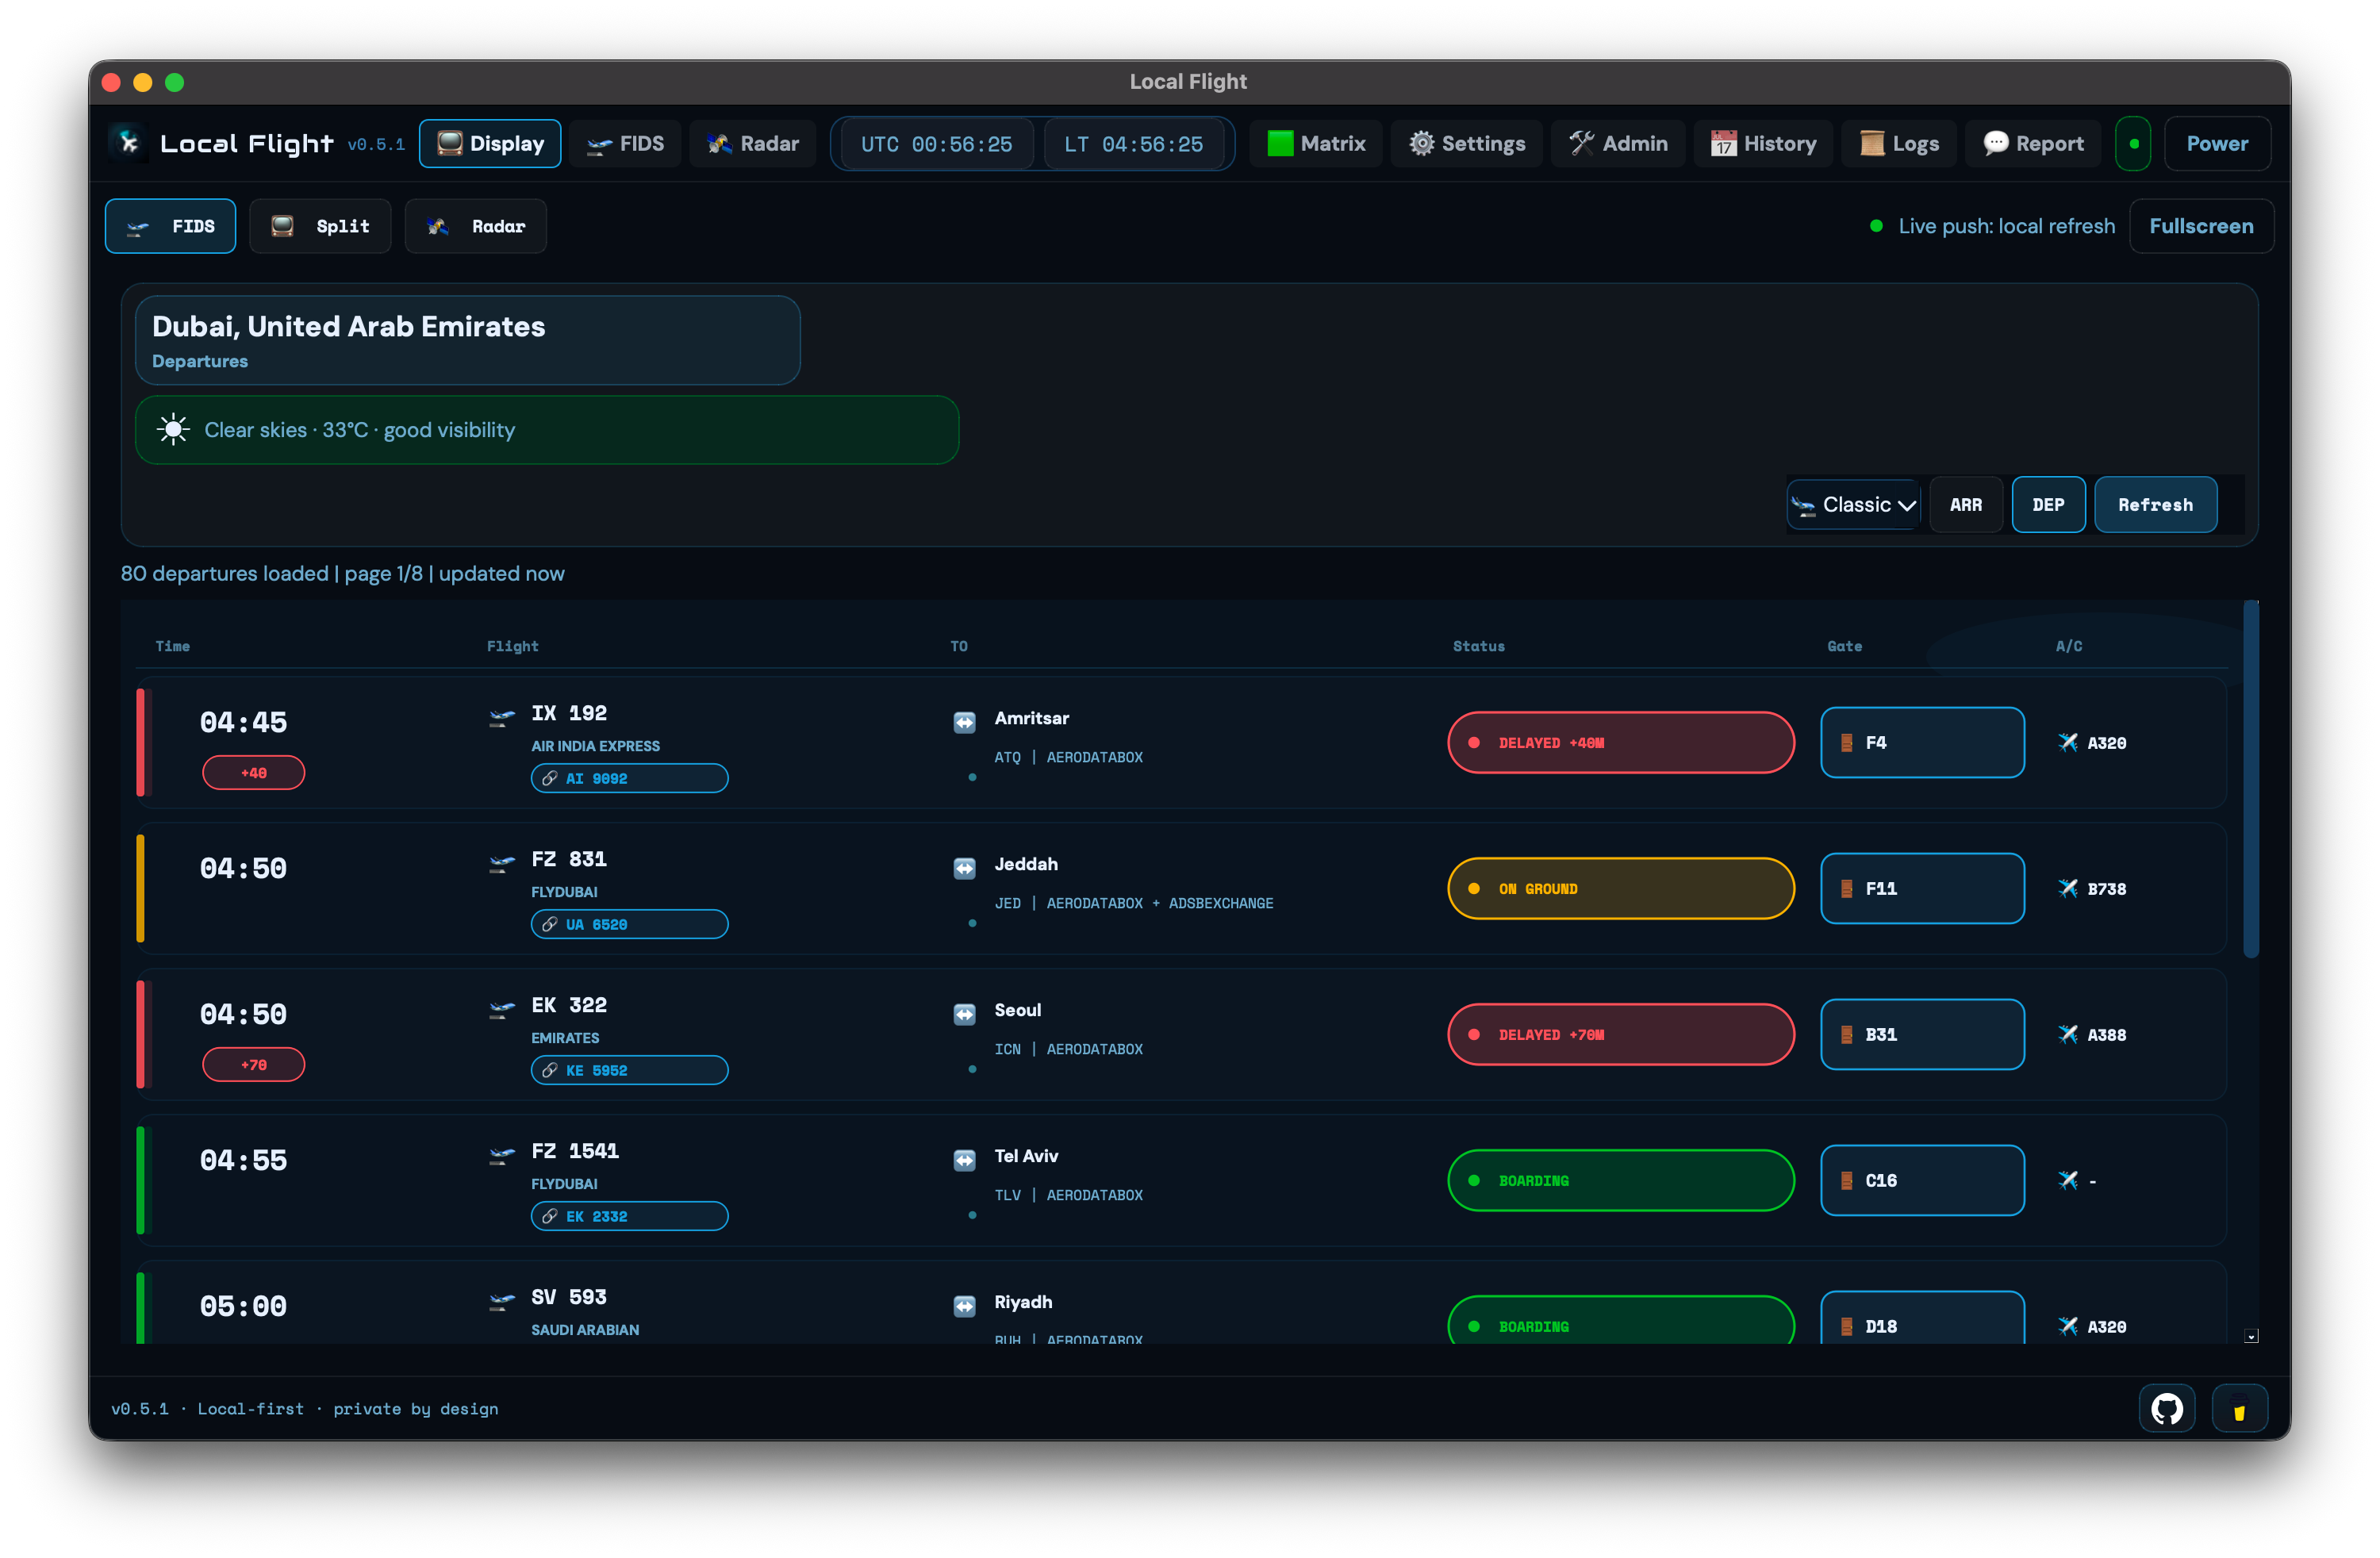Select the FIDS sub-tab

coord(171,226)
